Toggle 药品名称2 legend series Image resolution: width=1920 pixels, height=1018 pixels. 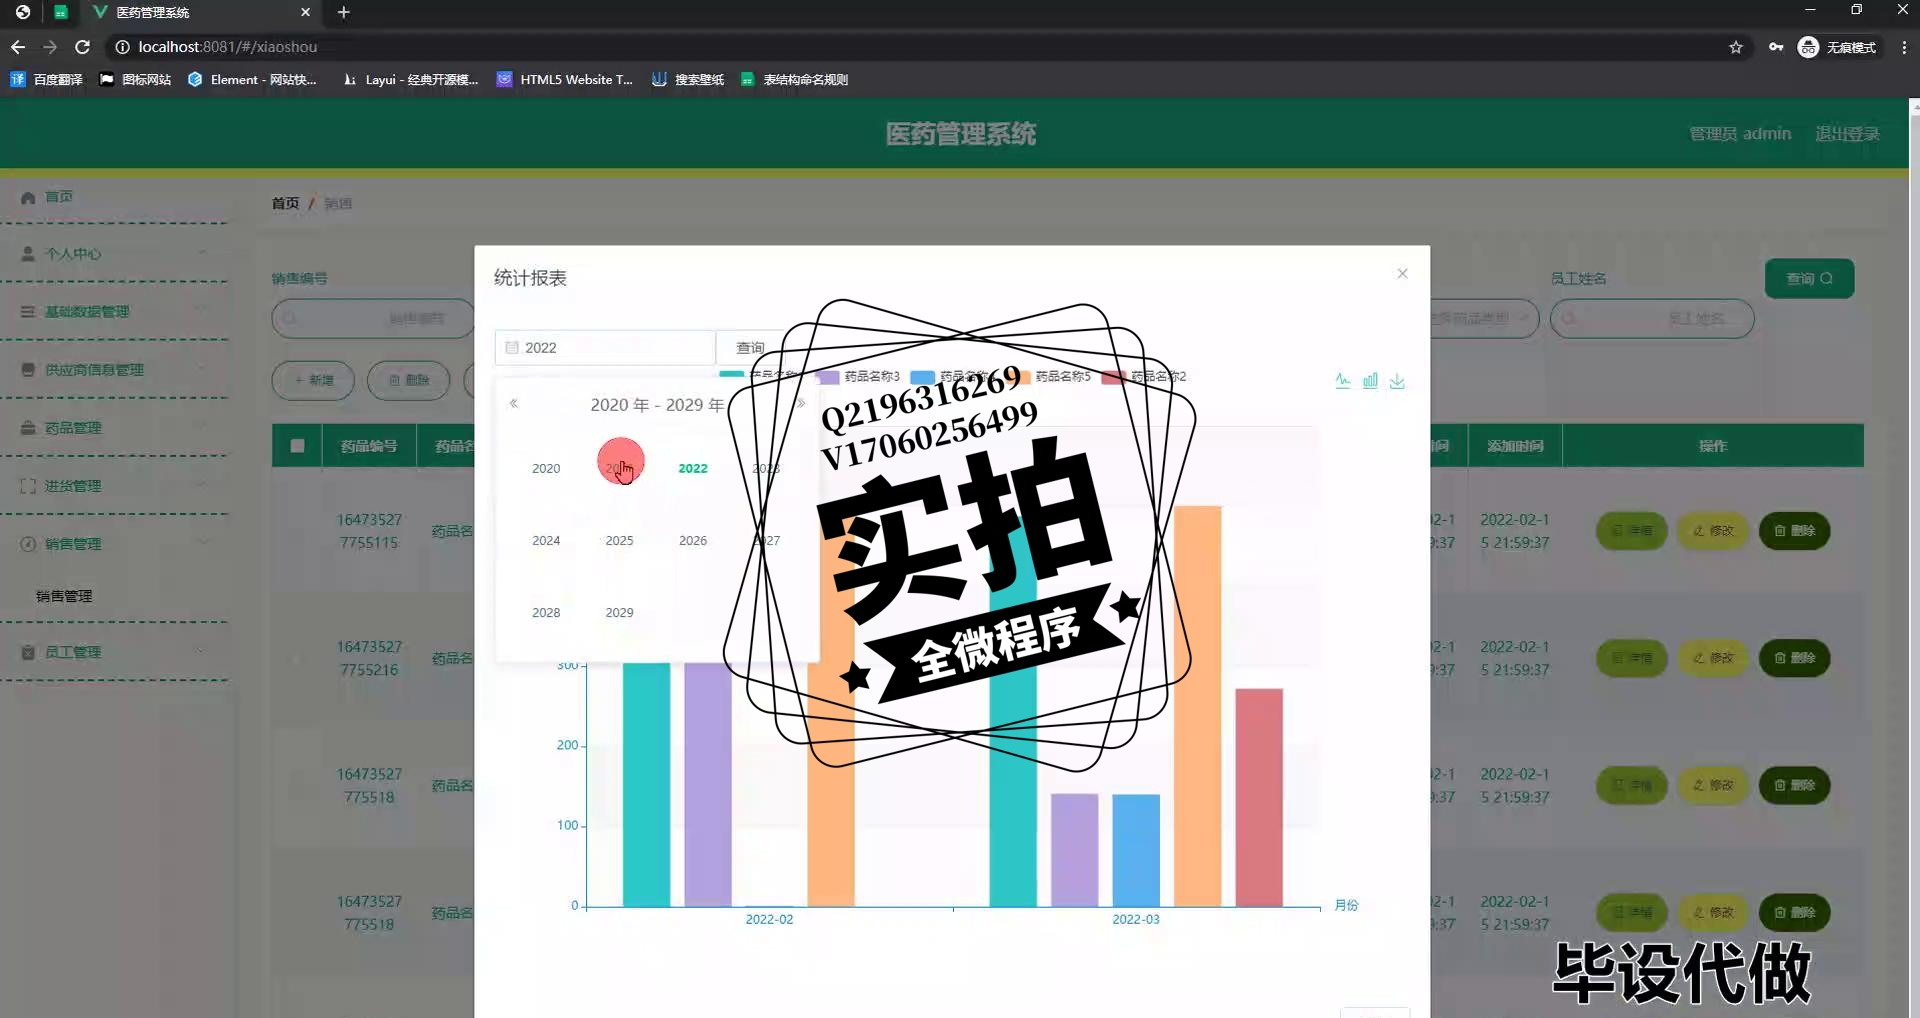tap(1144, 376)
